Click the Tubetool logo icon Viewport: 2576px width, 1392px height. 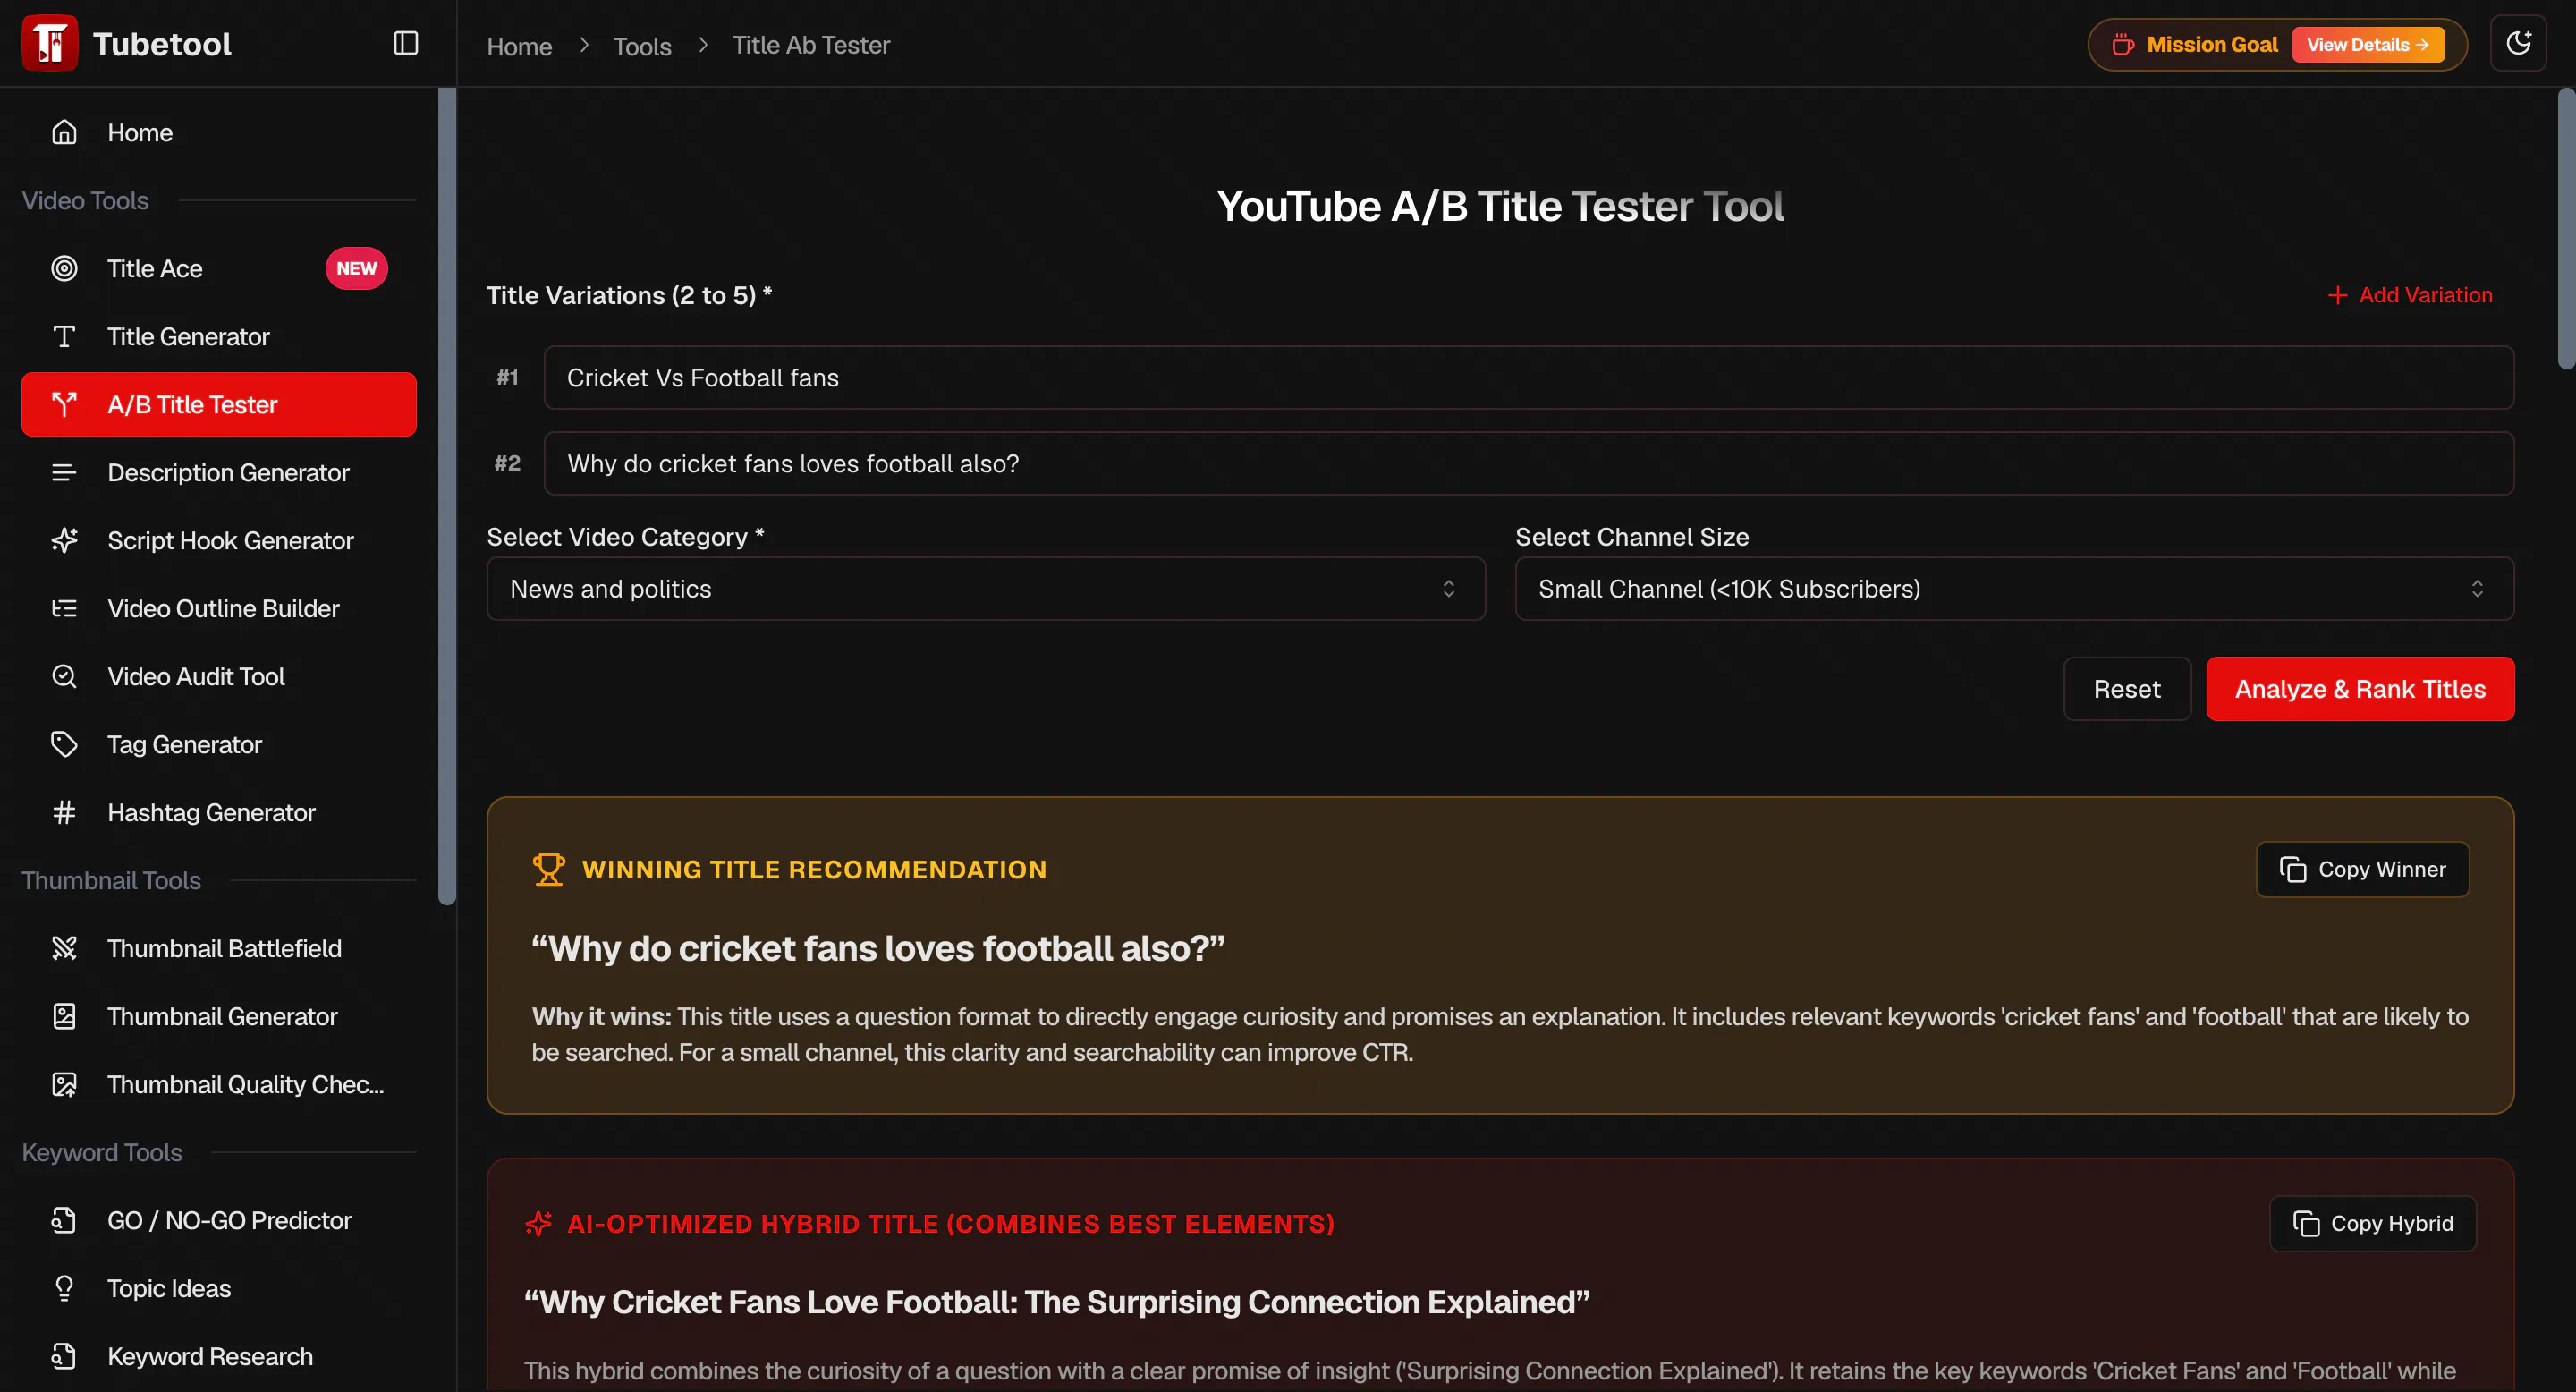click(49, 43)
